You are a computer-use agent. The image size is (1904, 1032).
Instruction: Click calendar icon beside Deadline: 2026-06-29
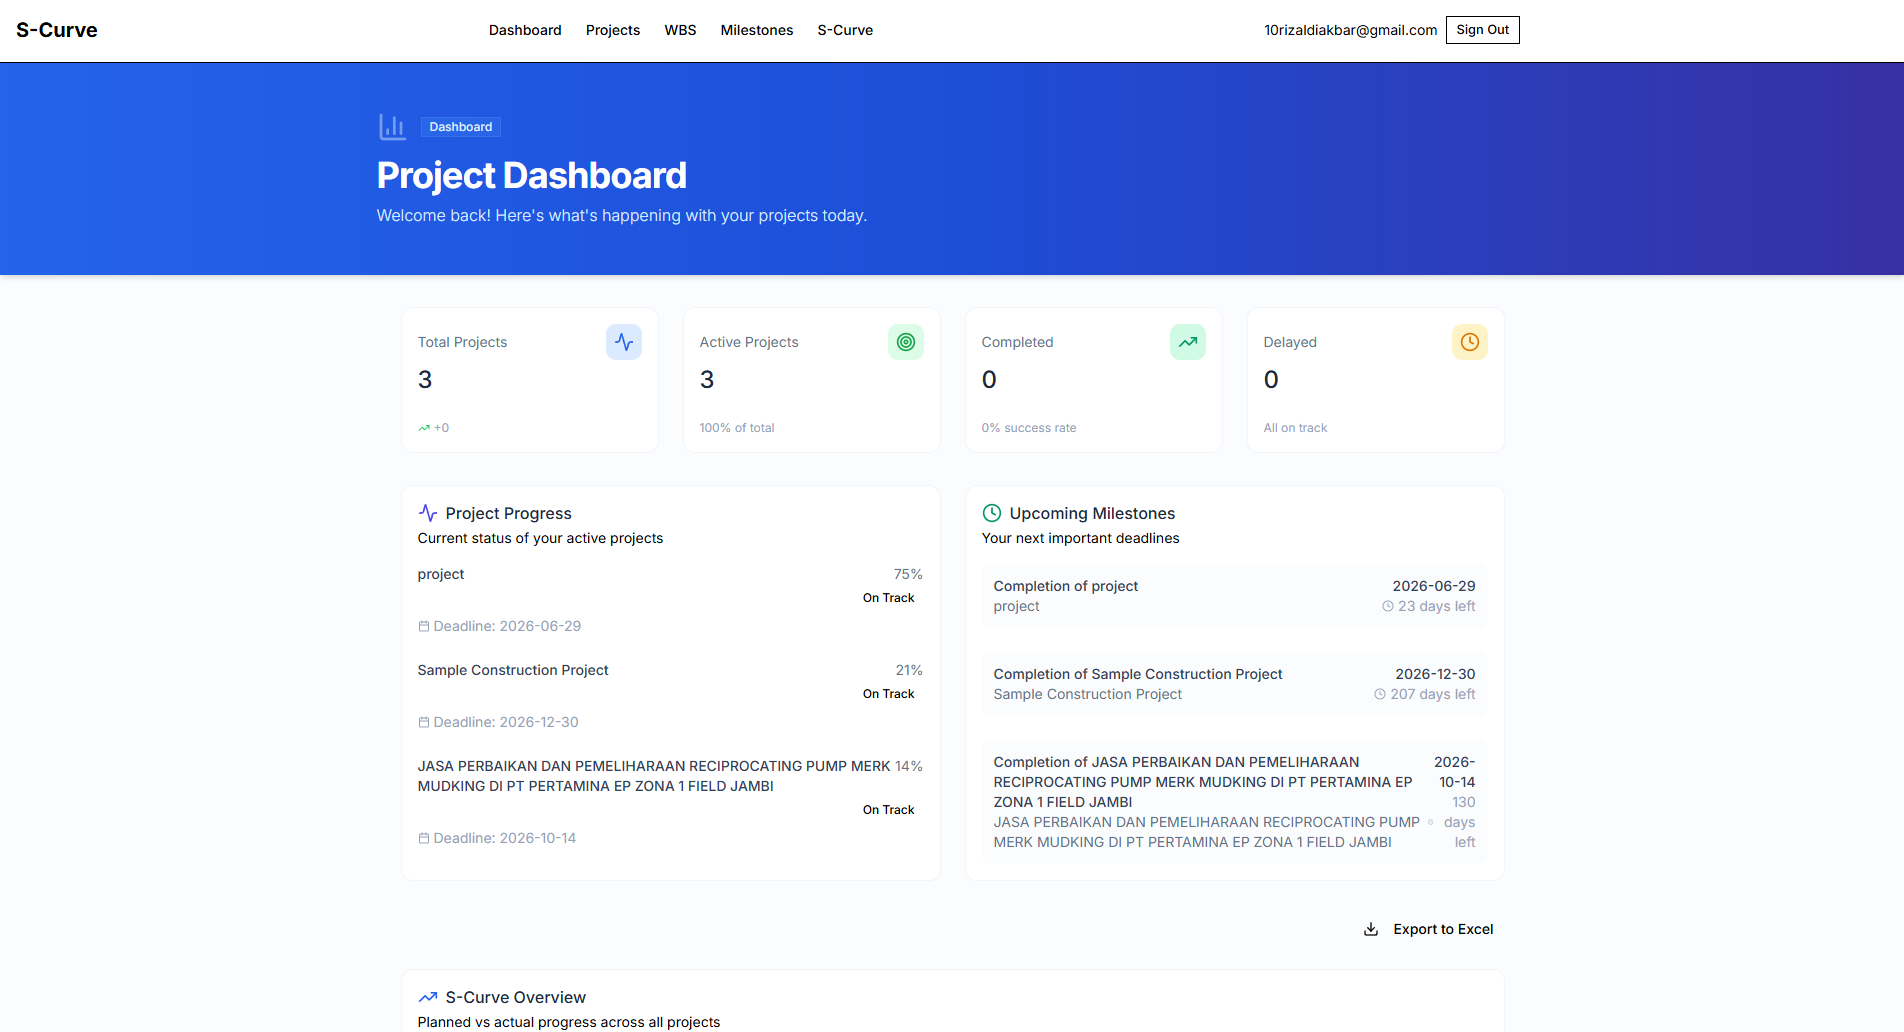click(424, 626)
